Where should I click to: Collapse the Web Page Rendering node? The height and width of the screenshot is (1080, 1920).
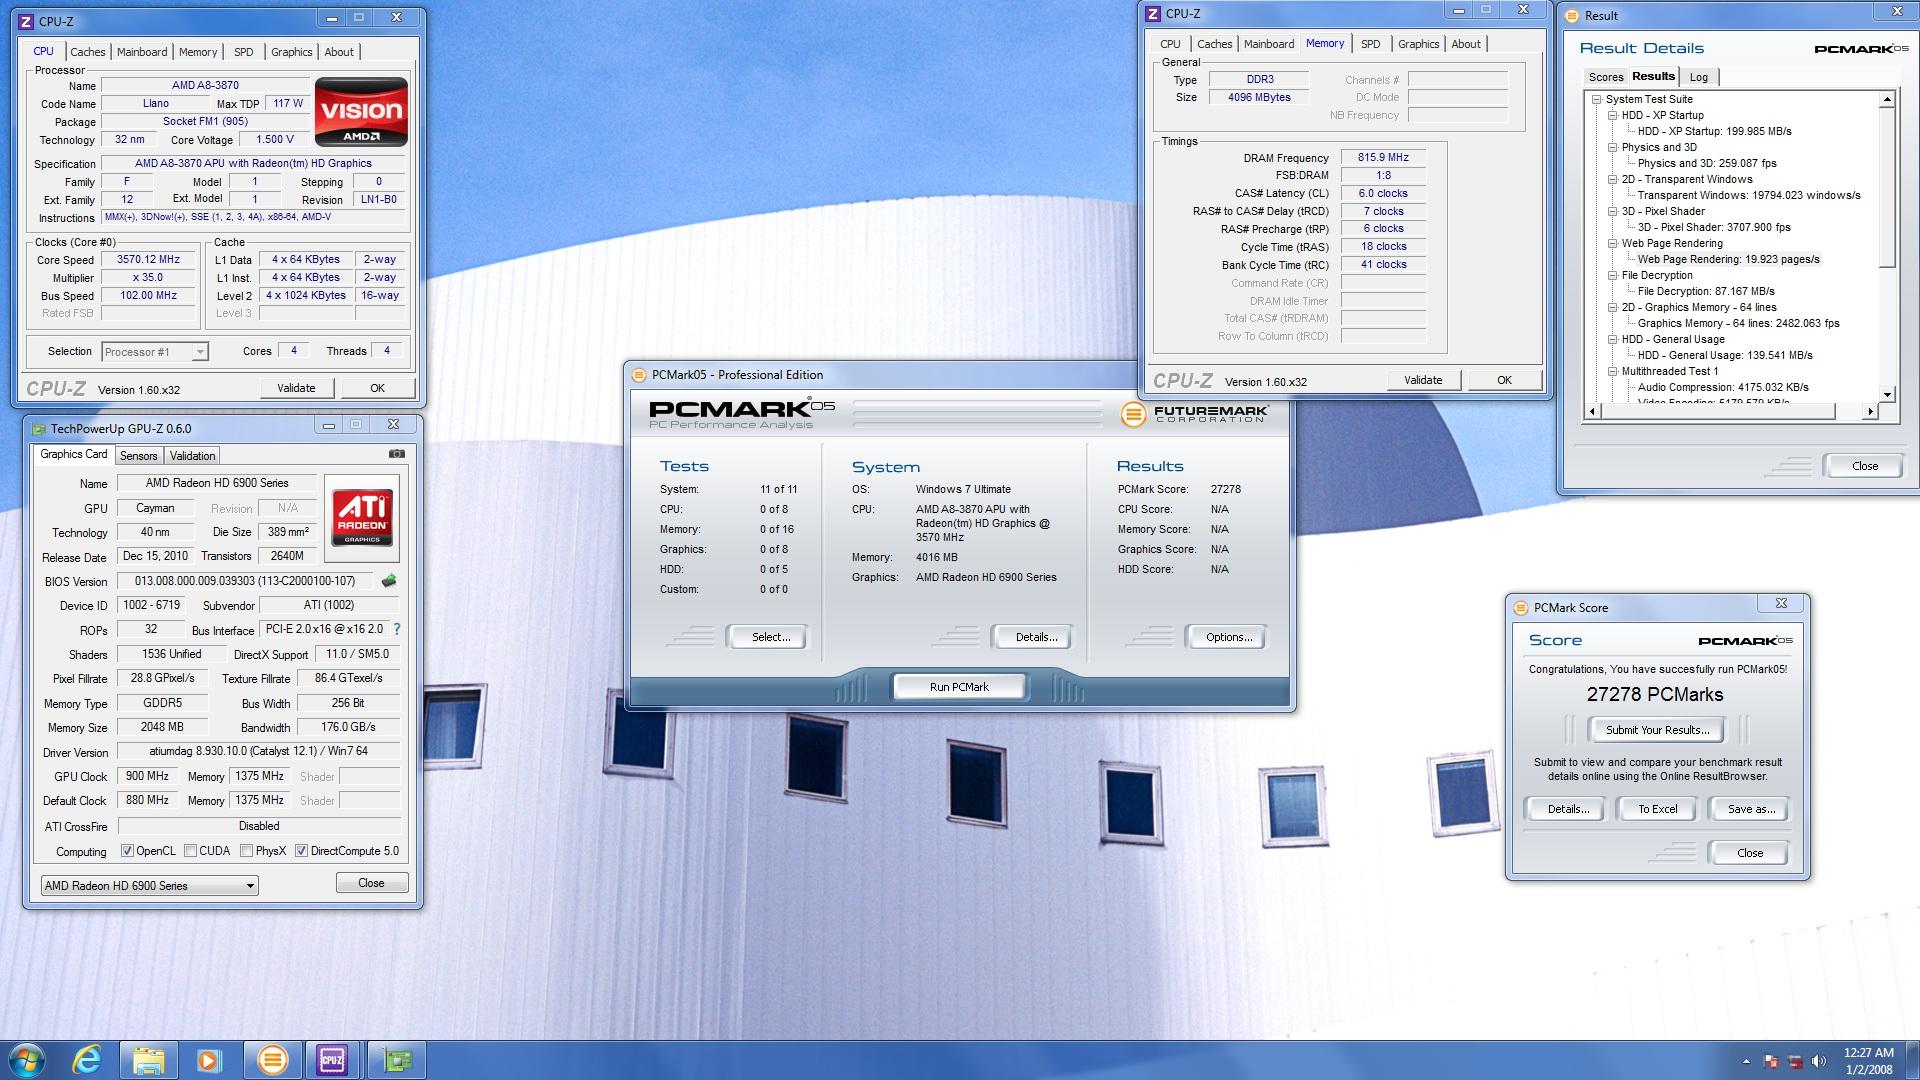pos(1613,243)
